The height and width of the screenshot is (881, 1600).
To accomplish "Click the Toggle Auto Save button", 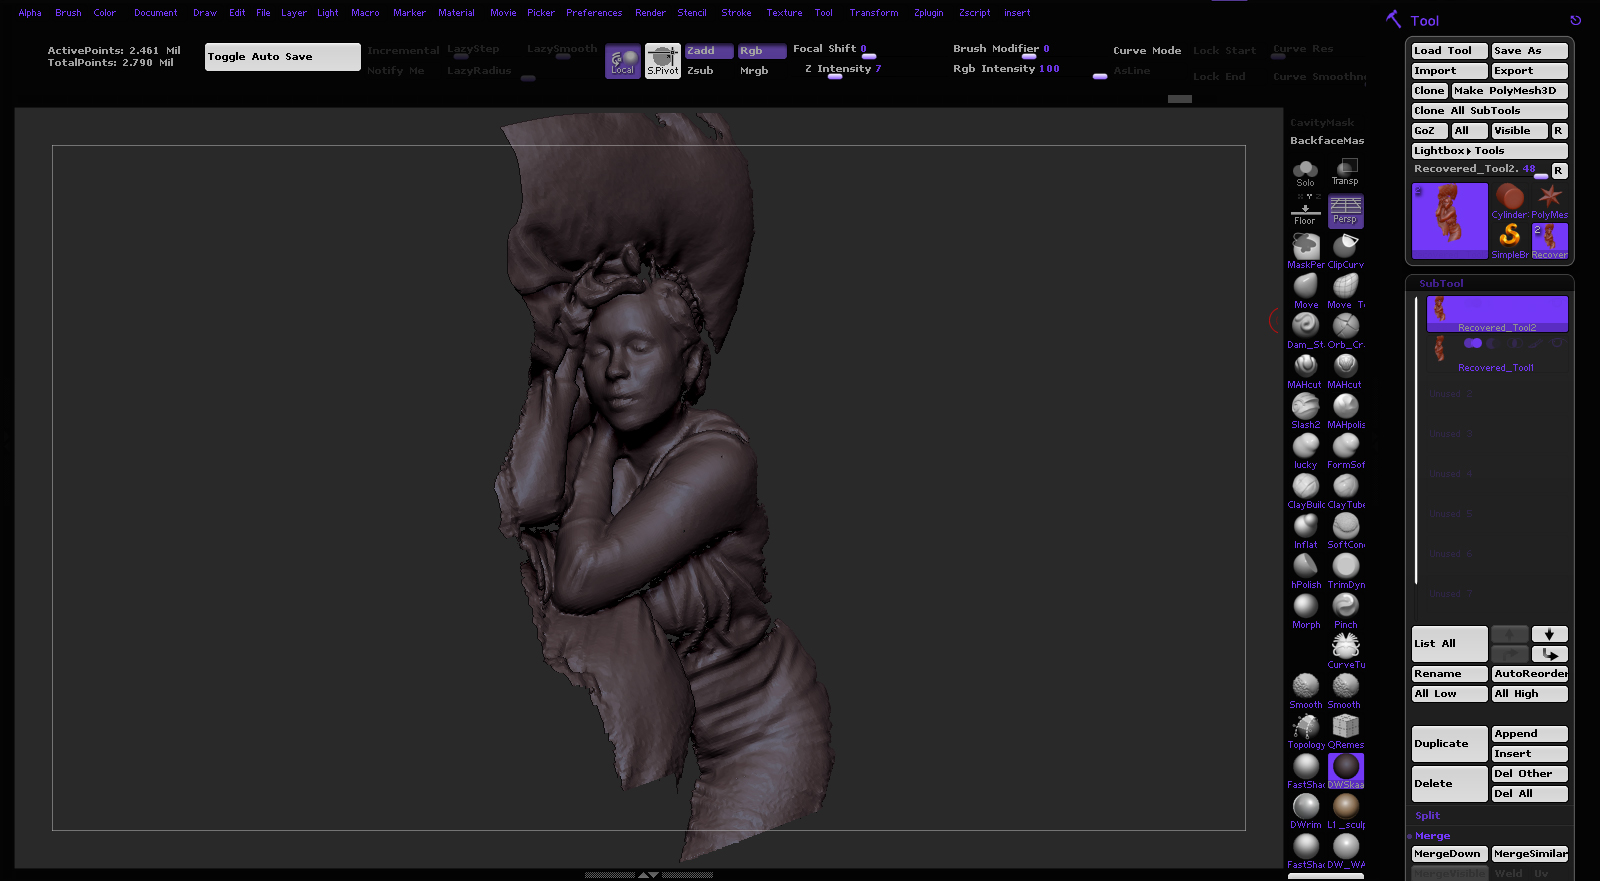I will [x=282, y=57].
